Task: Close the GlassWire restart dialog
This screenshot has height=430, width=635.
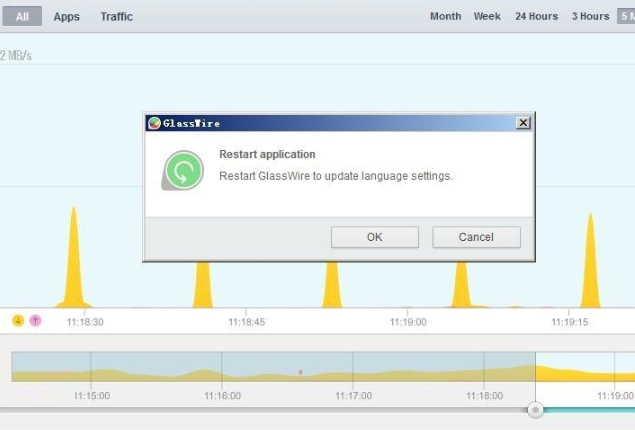Action: [x=522, y=123]
